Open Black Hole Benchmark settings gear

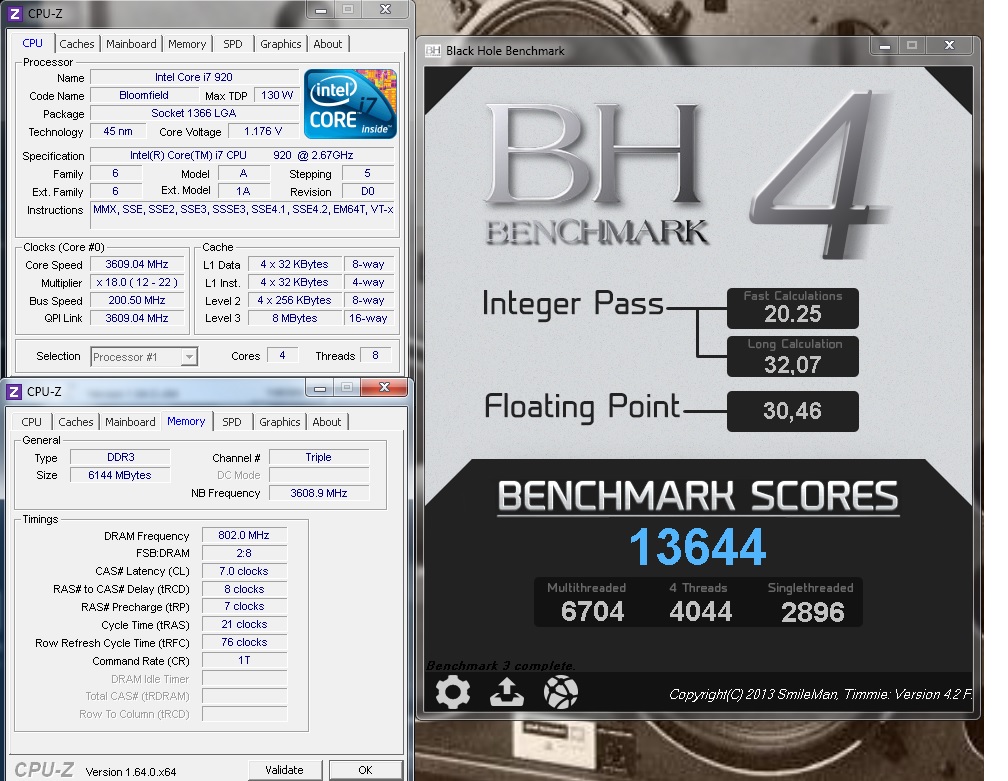coord(453,692)
